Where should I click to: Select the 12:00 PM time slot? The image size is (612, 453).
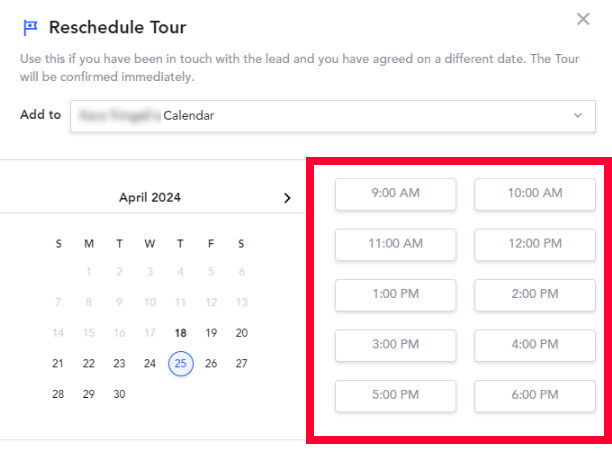[x=535, y=244]
